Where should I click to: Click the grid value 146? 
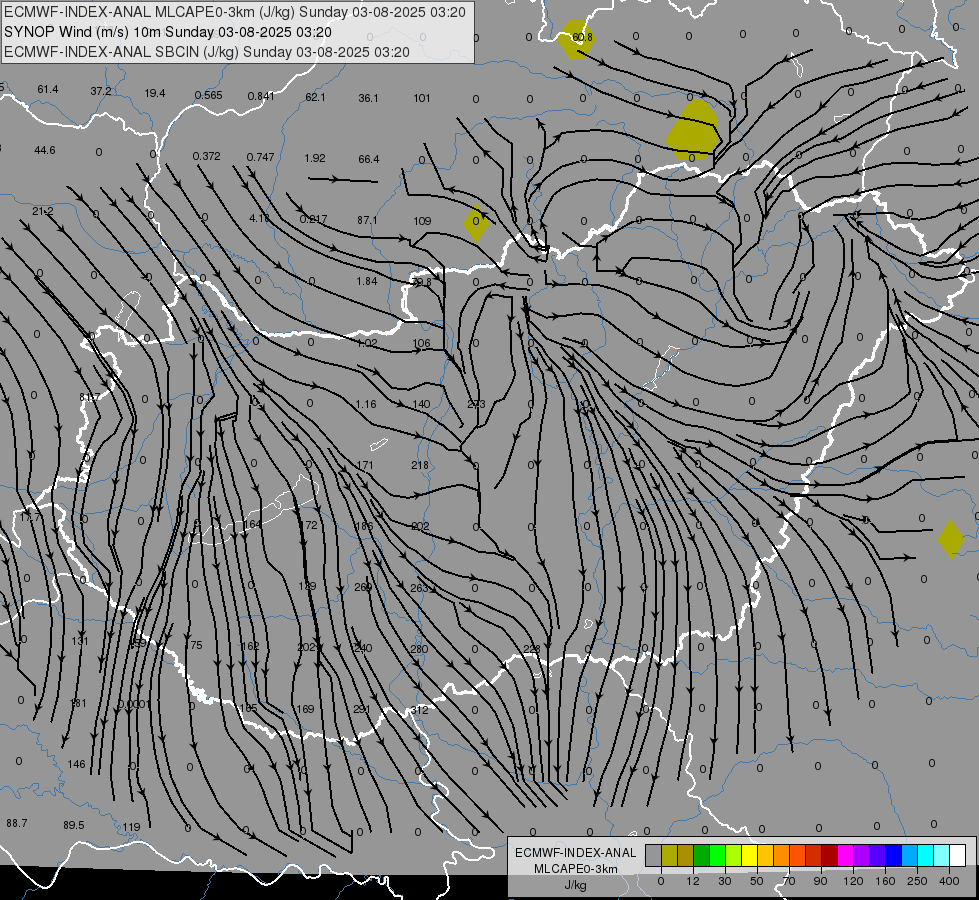coord(76,764)
